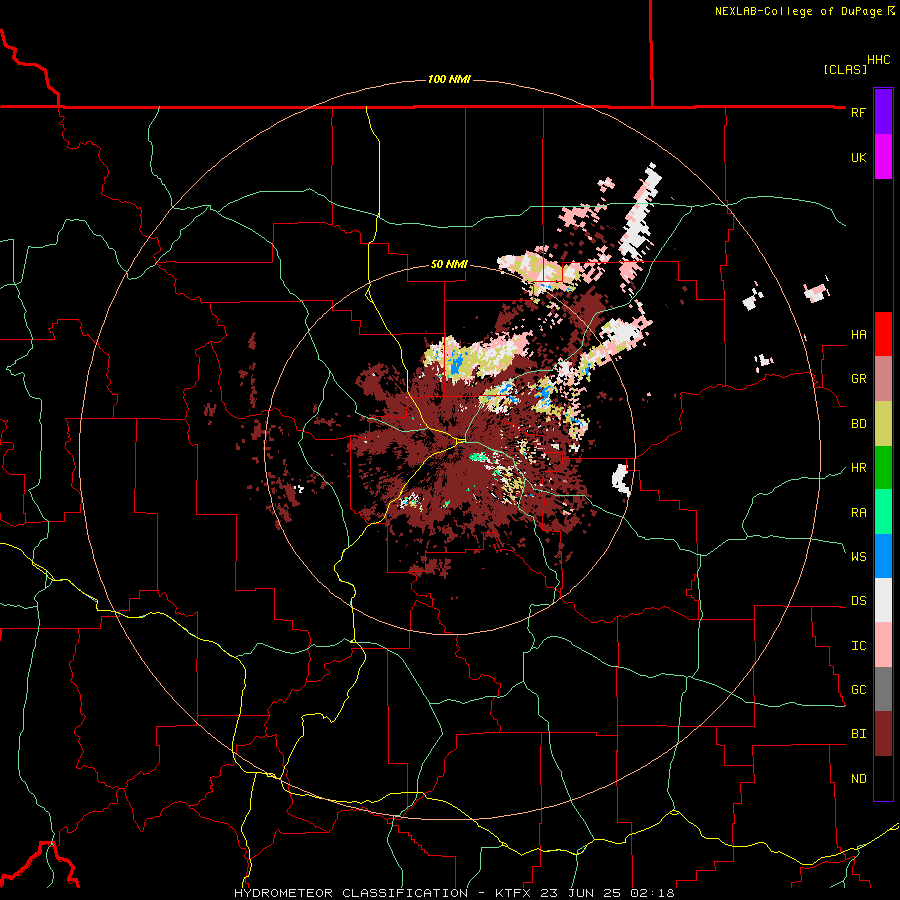Click the HA red legend swatch
The height and width of the screenshot is (900, 900).
(x=883, y=334)
